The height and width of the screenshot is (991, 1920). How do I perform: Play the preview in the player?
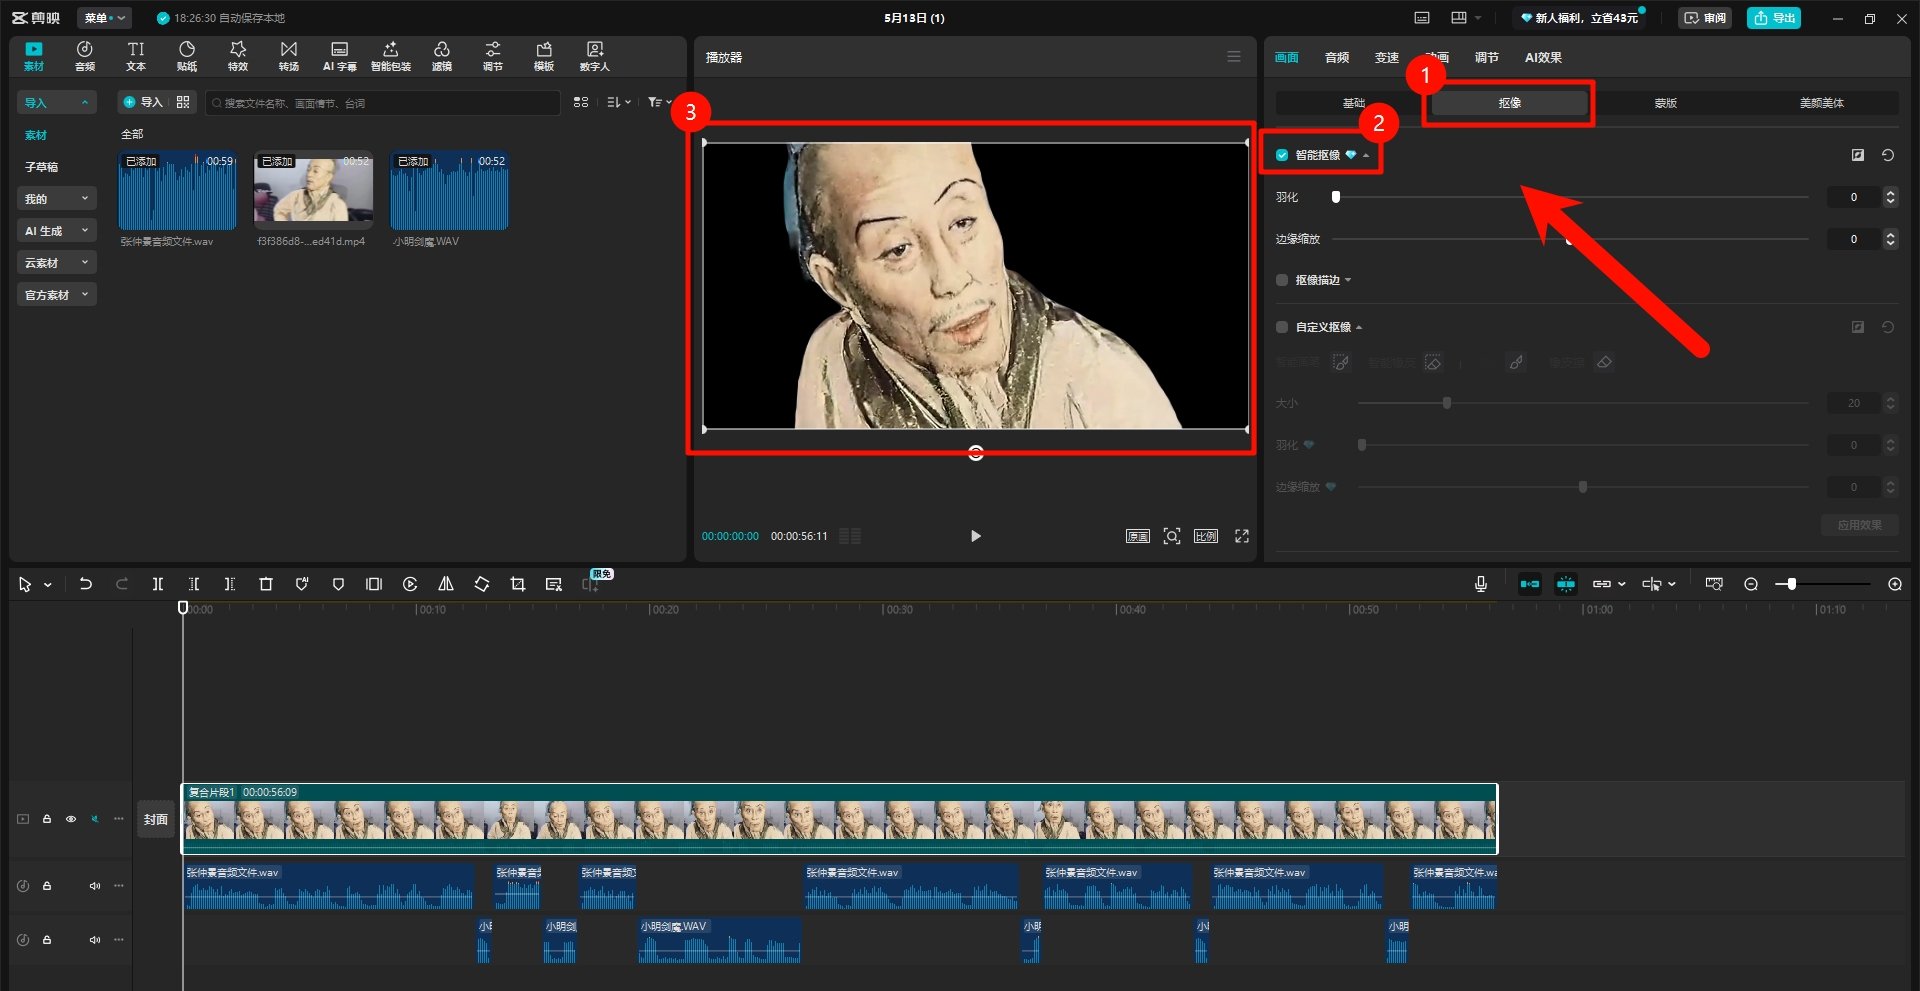975,536
